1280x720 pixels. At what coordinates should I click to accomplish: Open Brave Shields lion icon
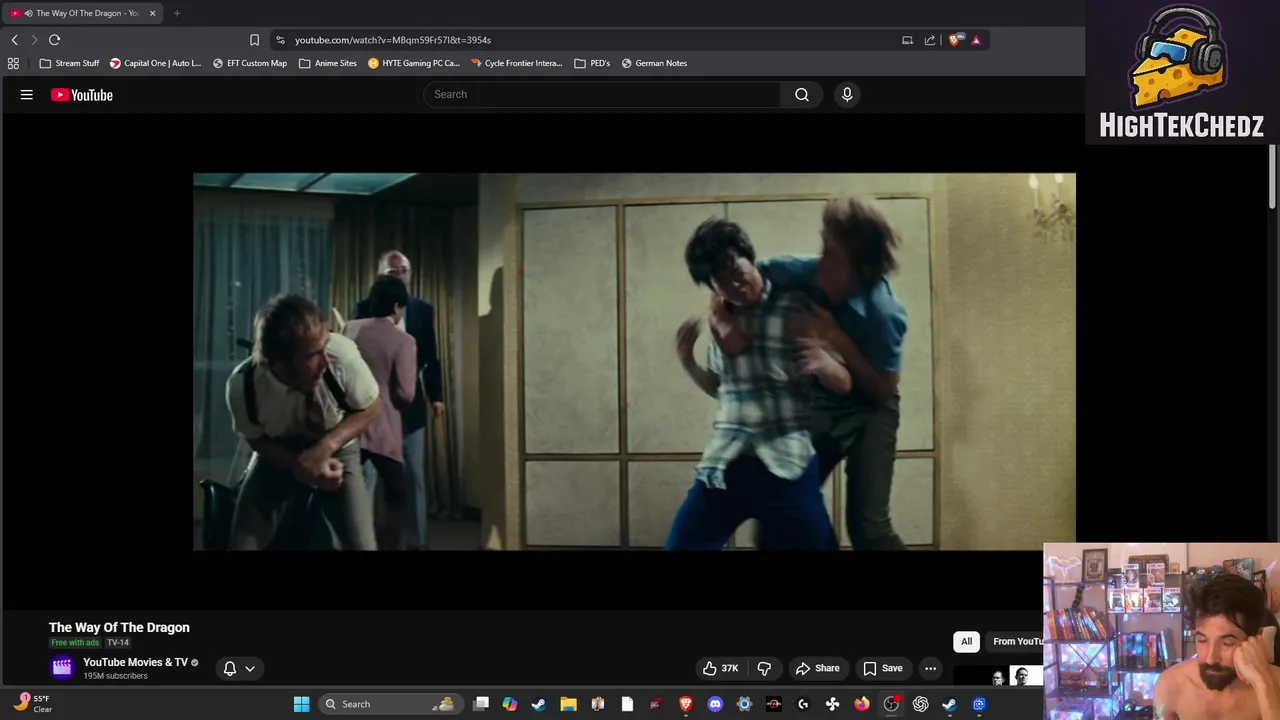[x=955, y=40]
